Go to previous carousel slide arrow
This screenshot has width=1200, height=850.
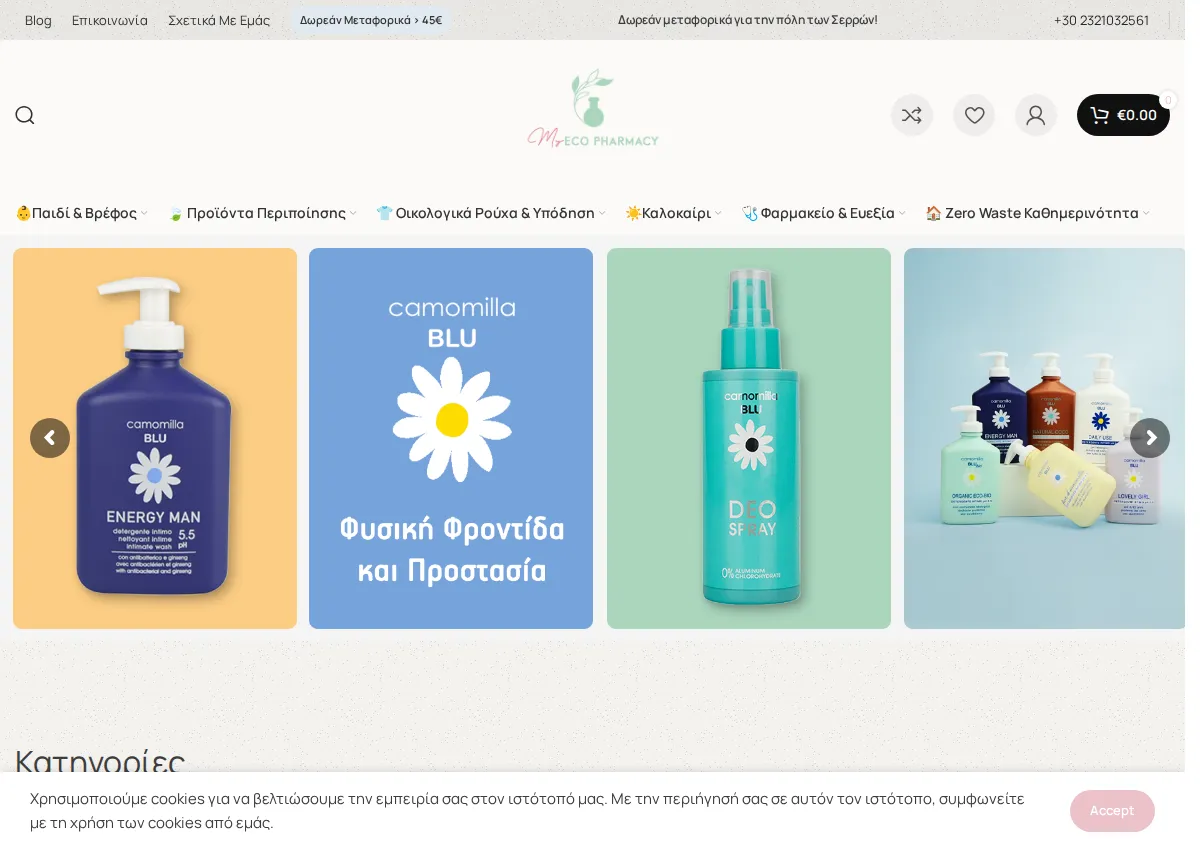point(50,438)
